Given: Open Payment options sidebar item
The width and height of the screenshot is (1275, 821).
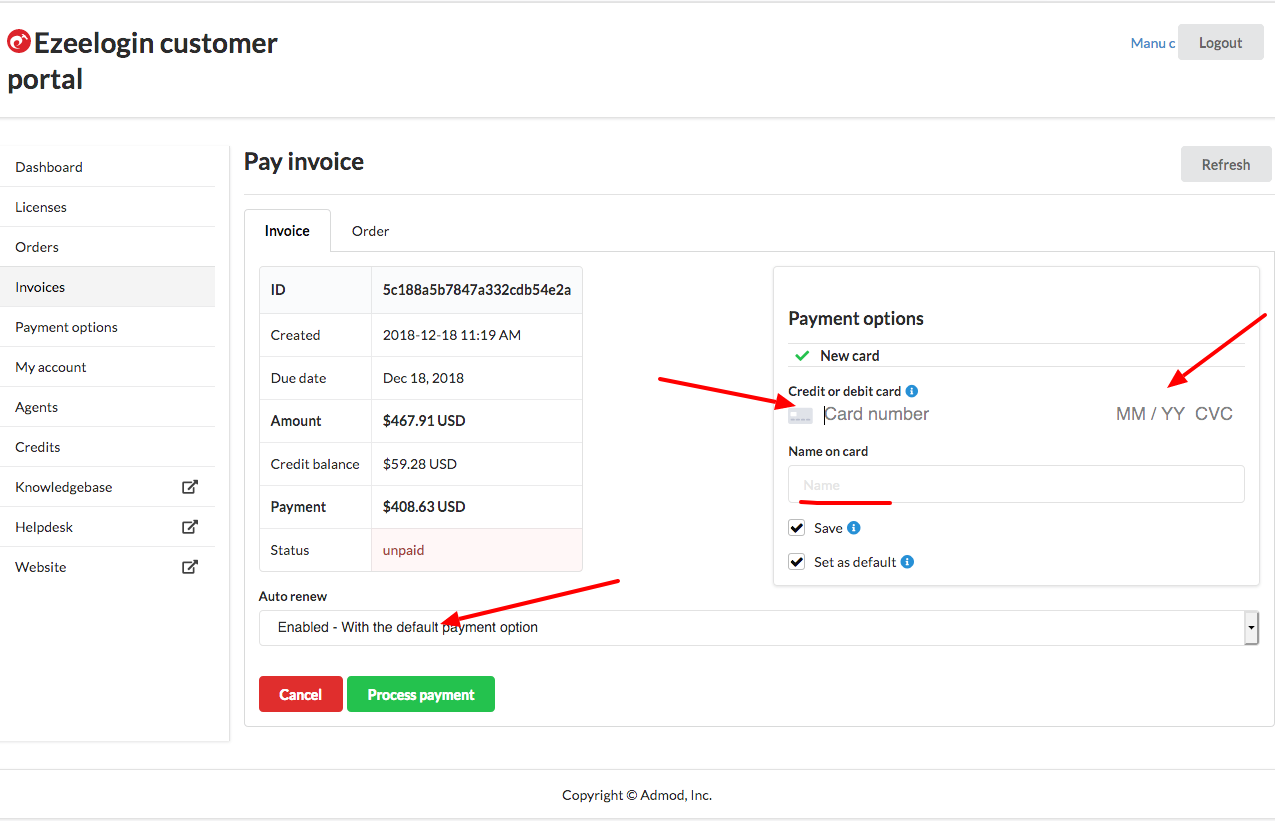Looking at the screenshot, I should pyautogui.click(x=107, y=327).
